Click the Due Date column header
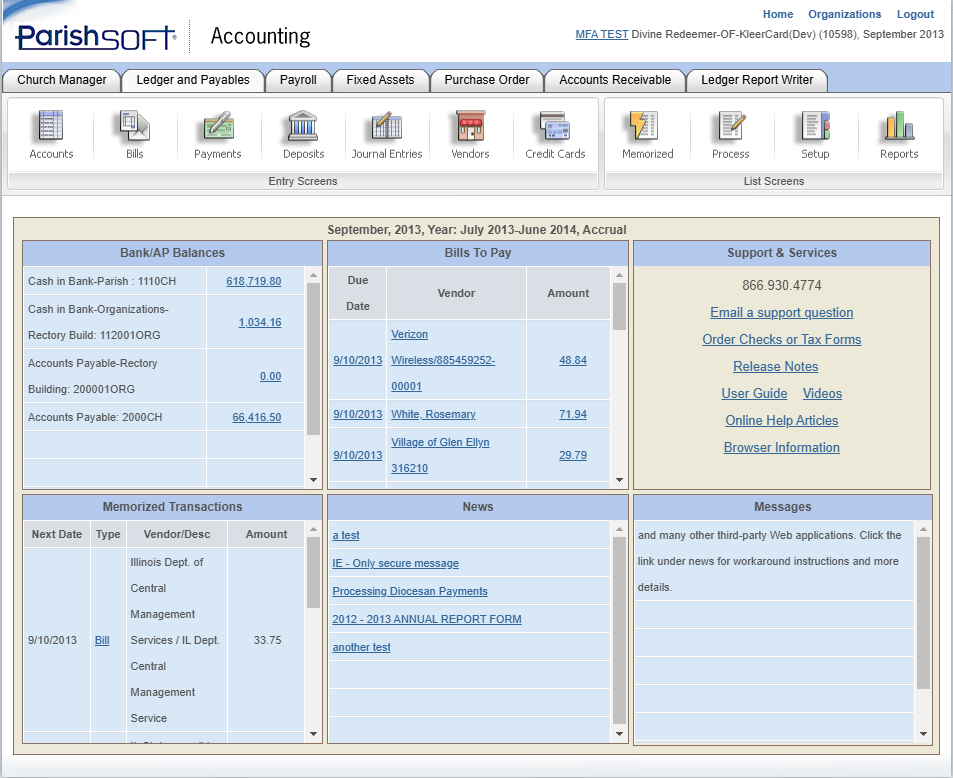This screenshot has height=778, width=953. click(x=357, y=294)
